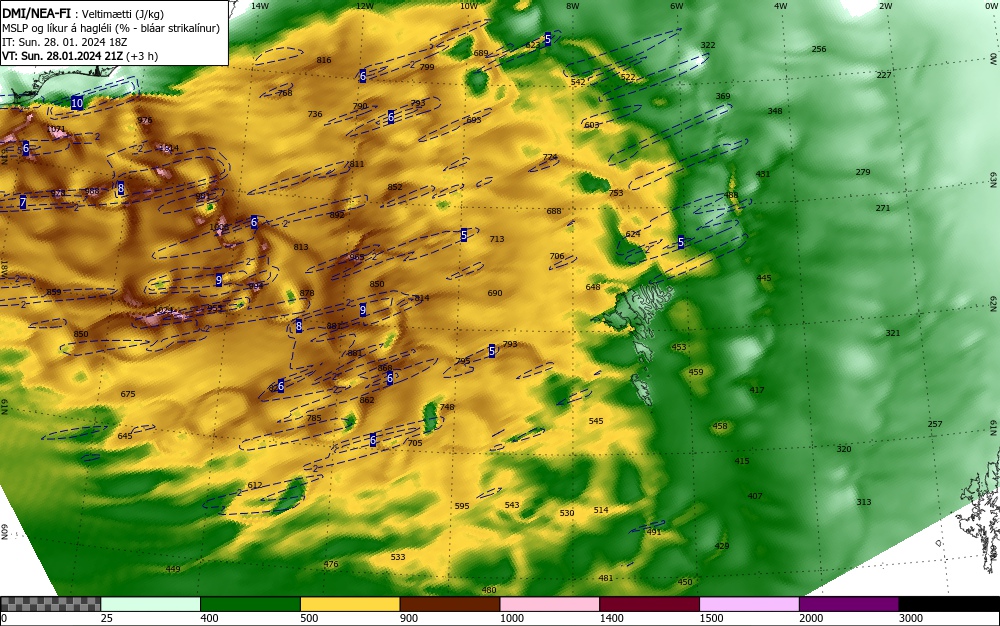Click the 'VT: Sun. 28.01.2024 21Z' line
This screenshot has width=1000, height=626.
click(62, 56)
